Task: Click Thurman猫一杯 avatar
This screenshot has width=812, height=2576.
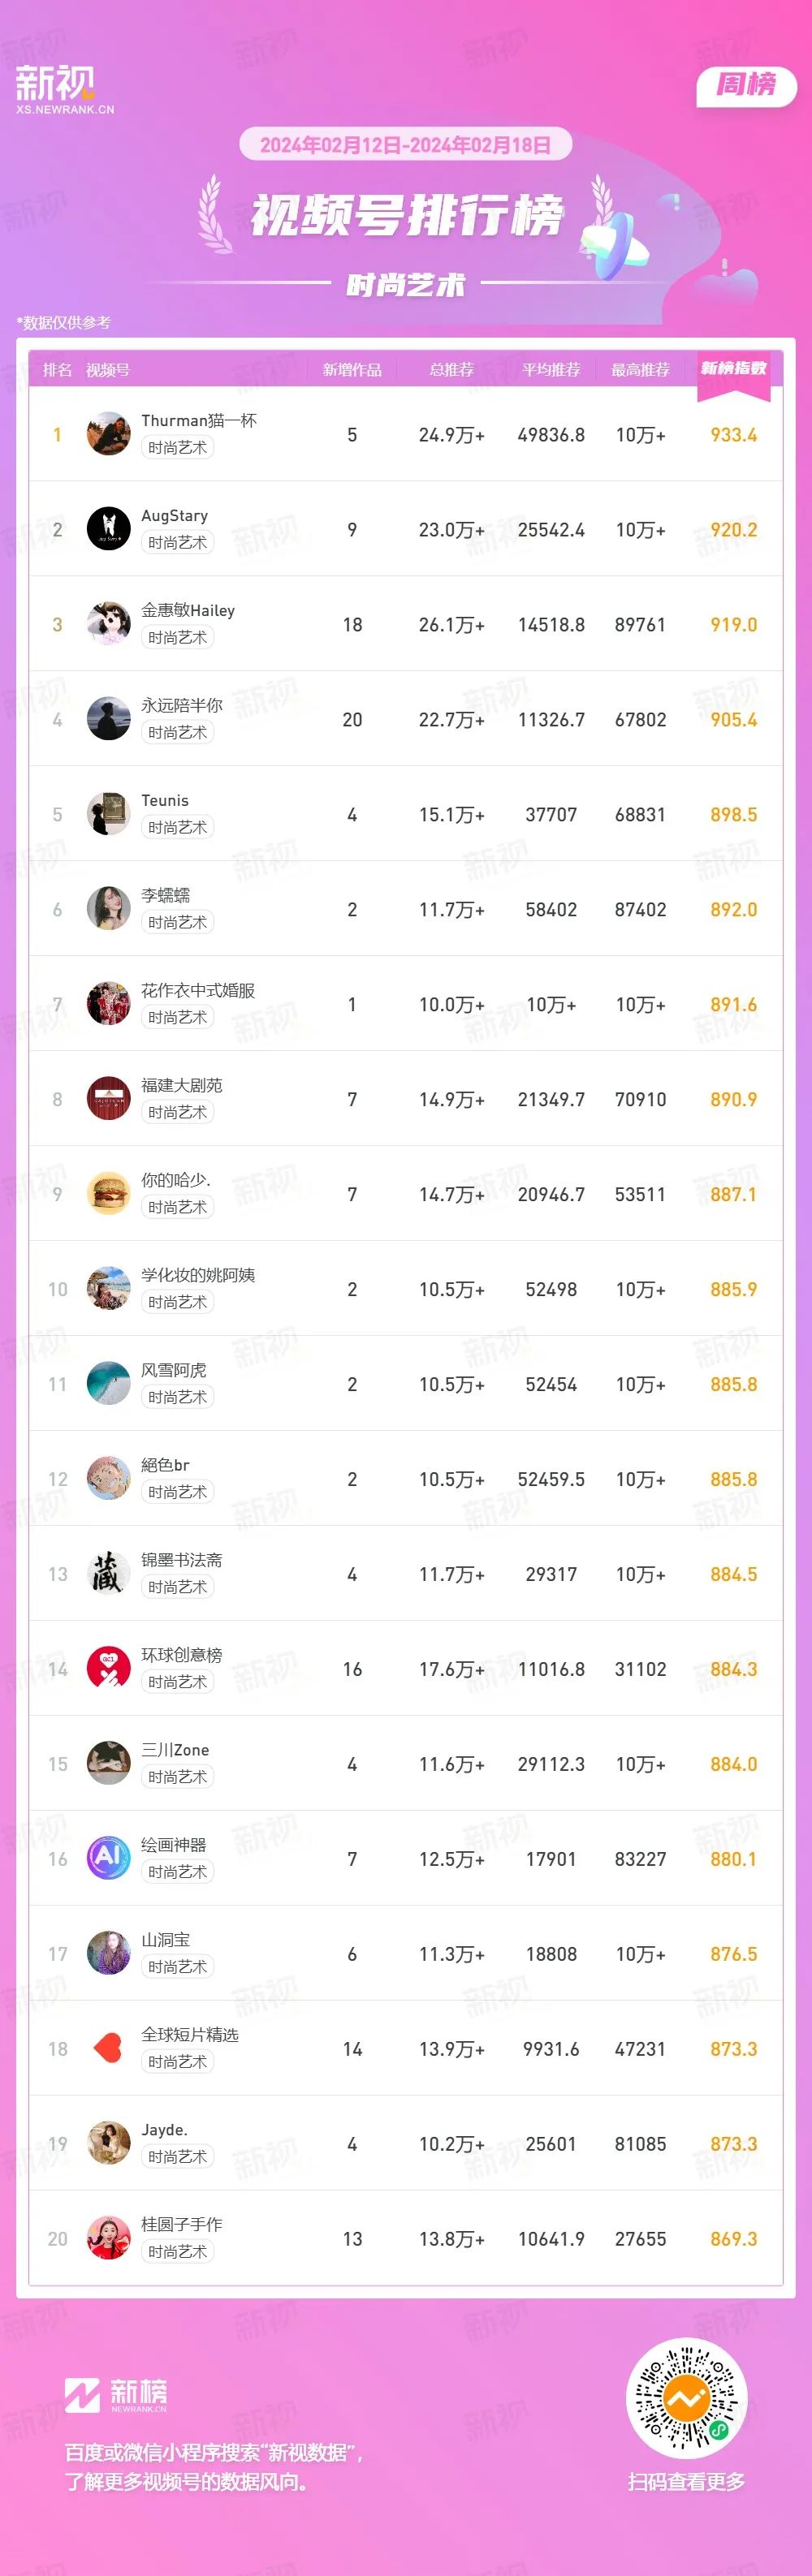Action: coord(108,434)
